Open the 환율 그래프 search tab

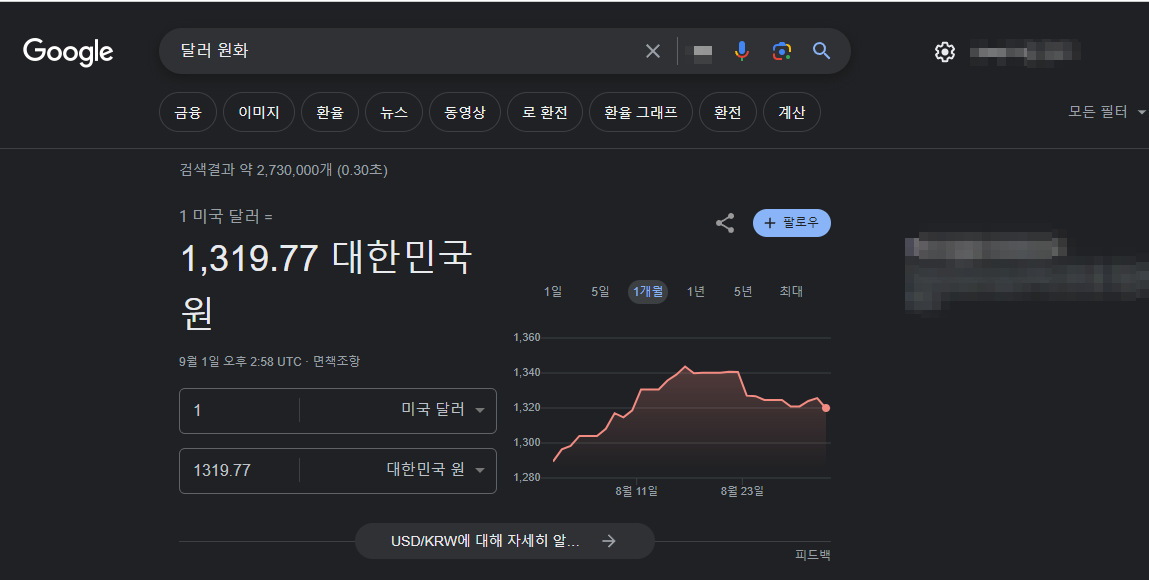[x=640, y=112]
